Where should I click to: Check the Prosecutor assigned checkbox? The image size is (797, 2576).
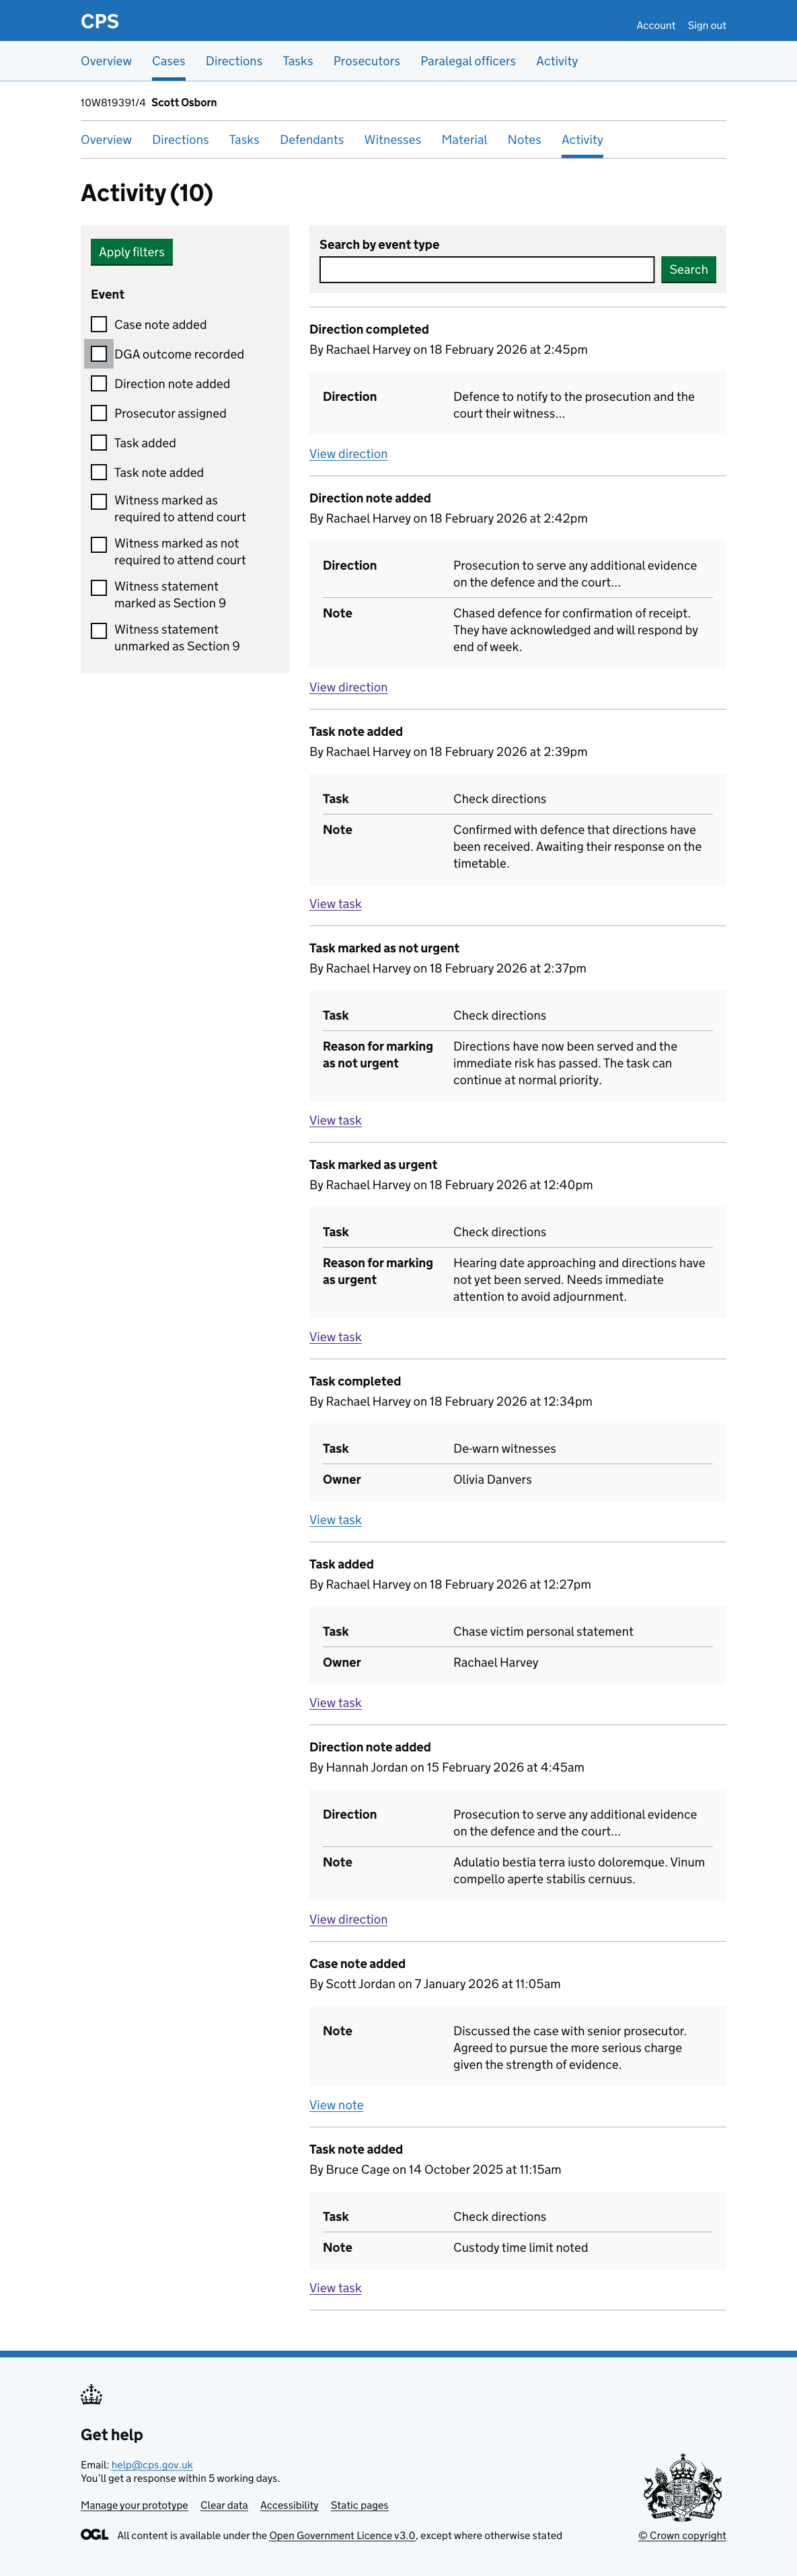(99, 413)
